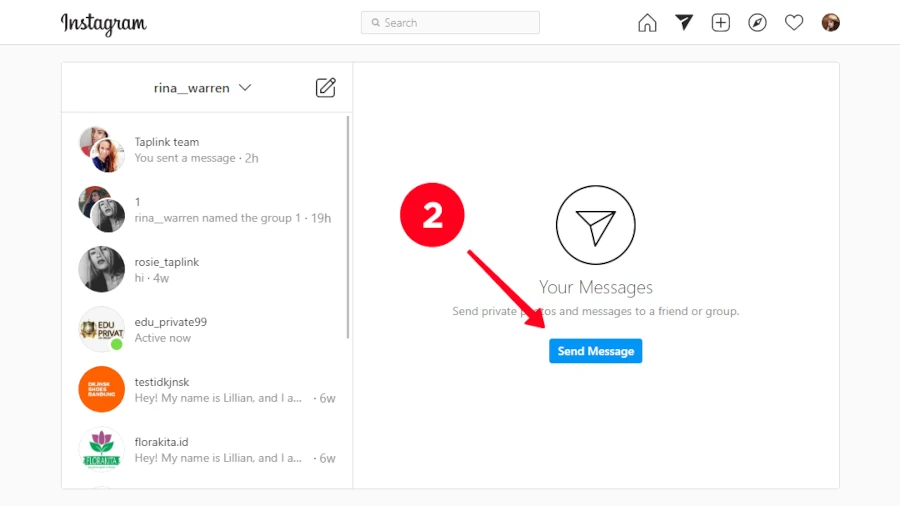Screen dimensions: 900x506
Task: Click the search magnifier icon
Action: [375, 23]
